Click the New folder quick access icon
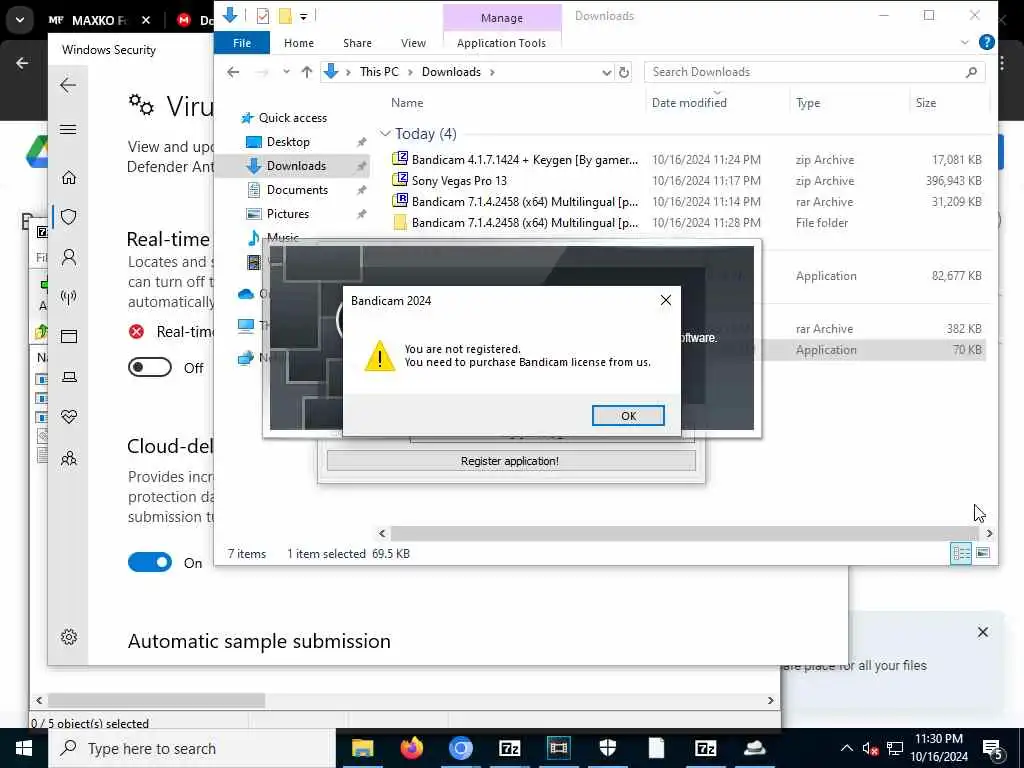 pos(285,16)
